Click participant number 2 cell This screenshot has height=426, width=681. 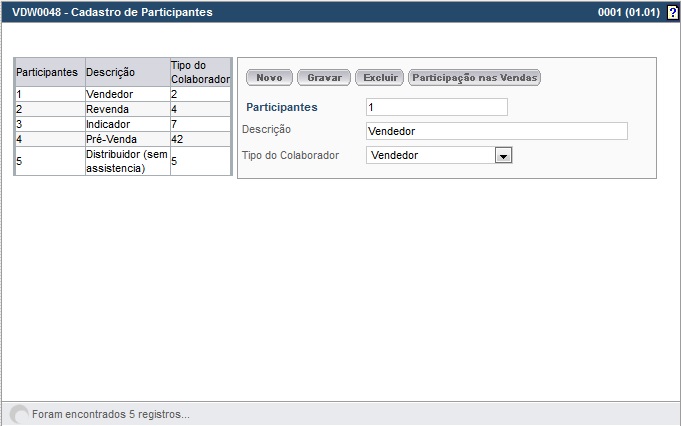tap(50, 109)
